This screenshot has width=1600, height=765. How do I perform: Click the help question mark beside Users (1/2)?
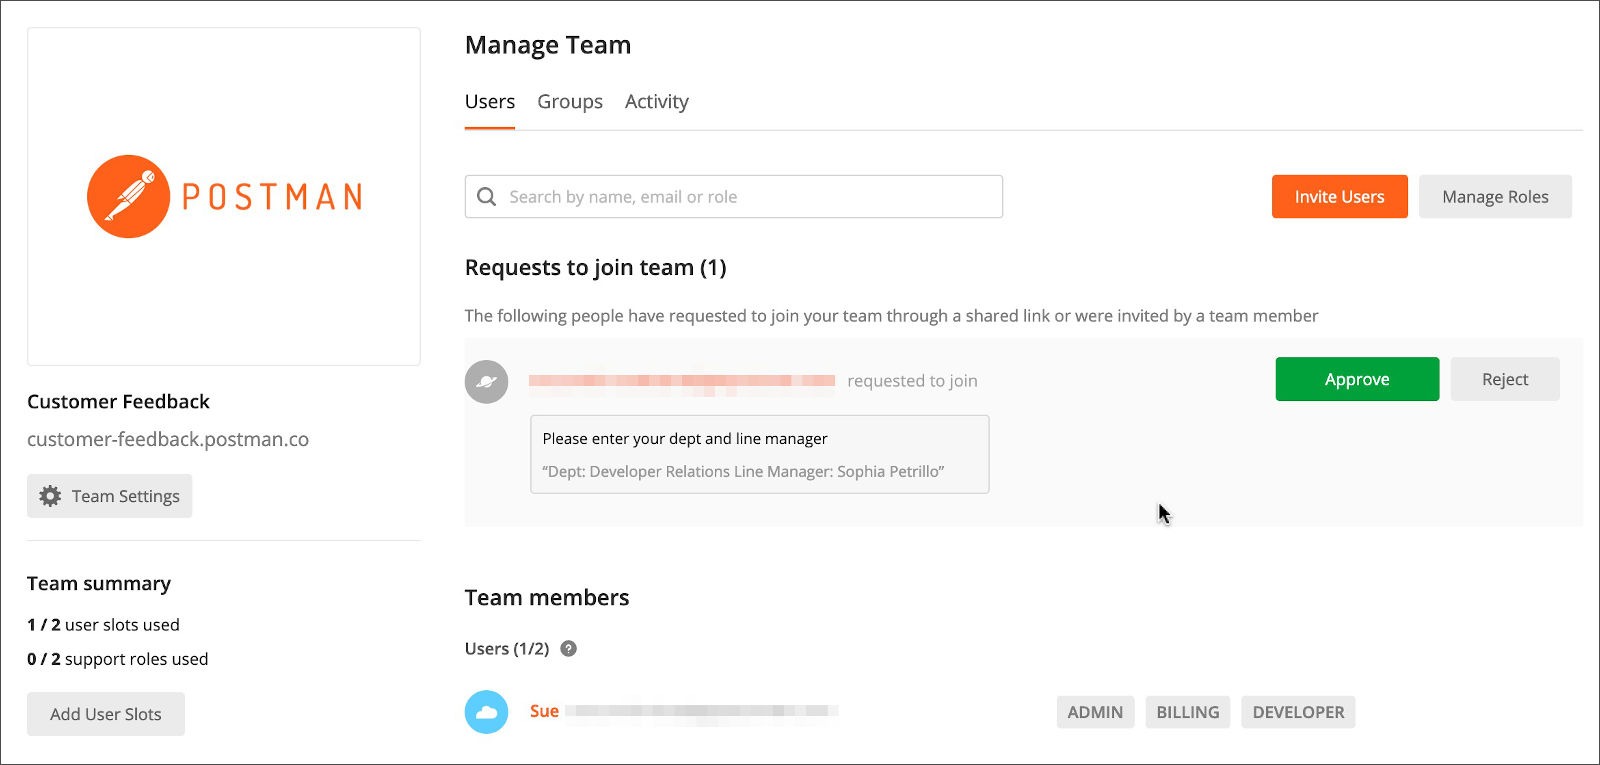click(x=568, y=648)
